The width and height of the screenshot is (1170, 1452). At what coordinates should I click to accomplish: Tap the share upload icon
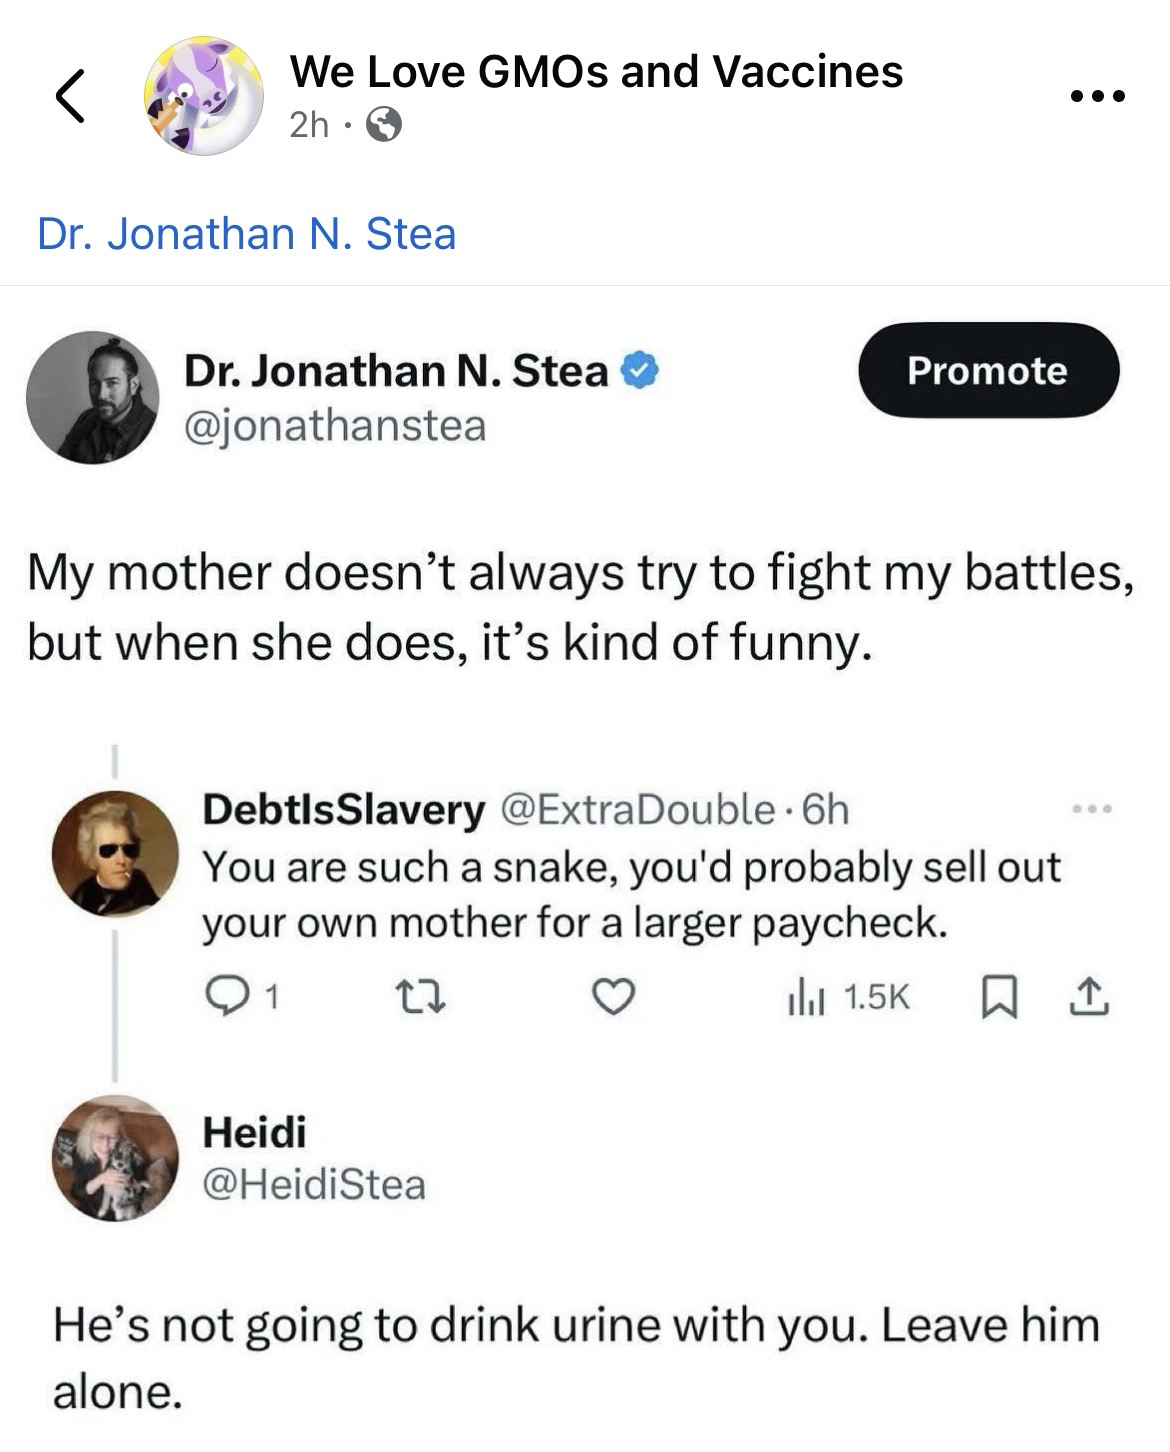[1089, 997]
